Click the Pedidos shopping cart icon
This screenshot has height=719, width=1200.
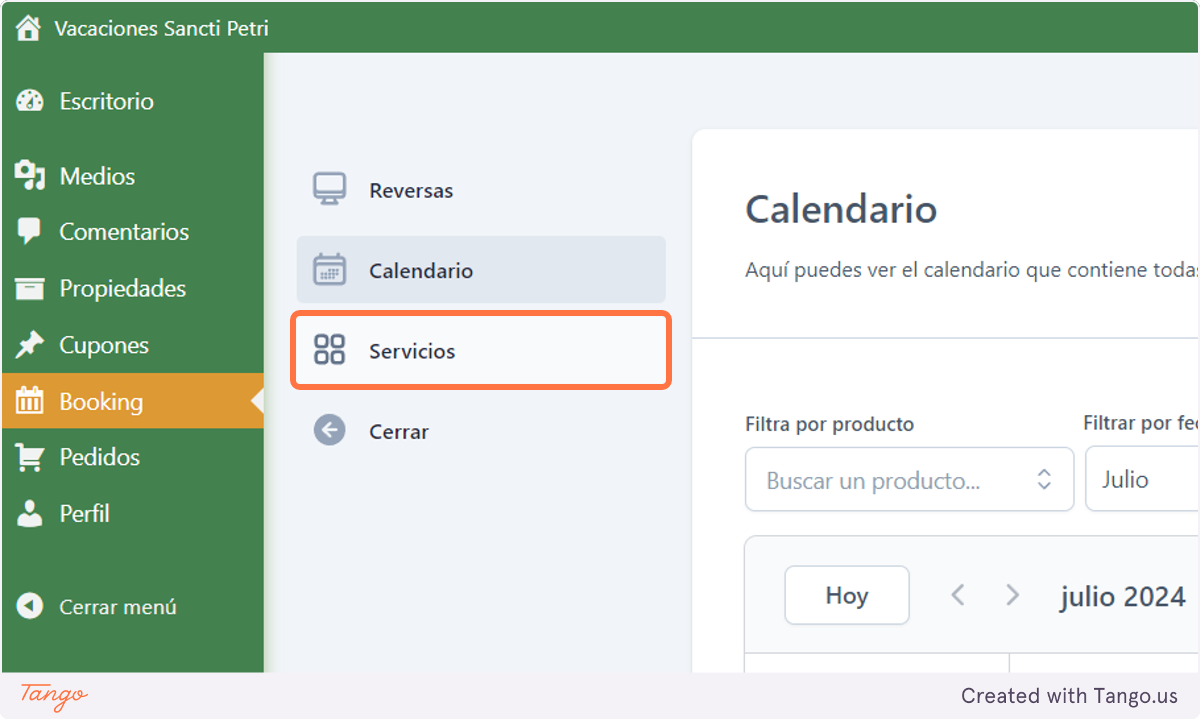[x=30, y=458]
